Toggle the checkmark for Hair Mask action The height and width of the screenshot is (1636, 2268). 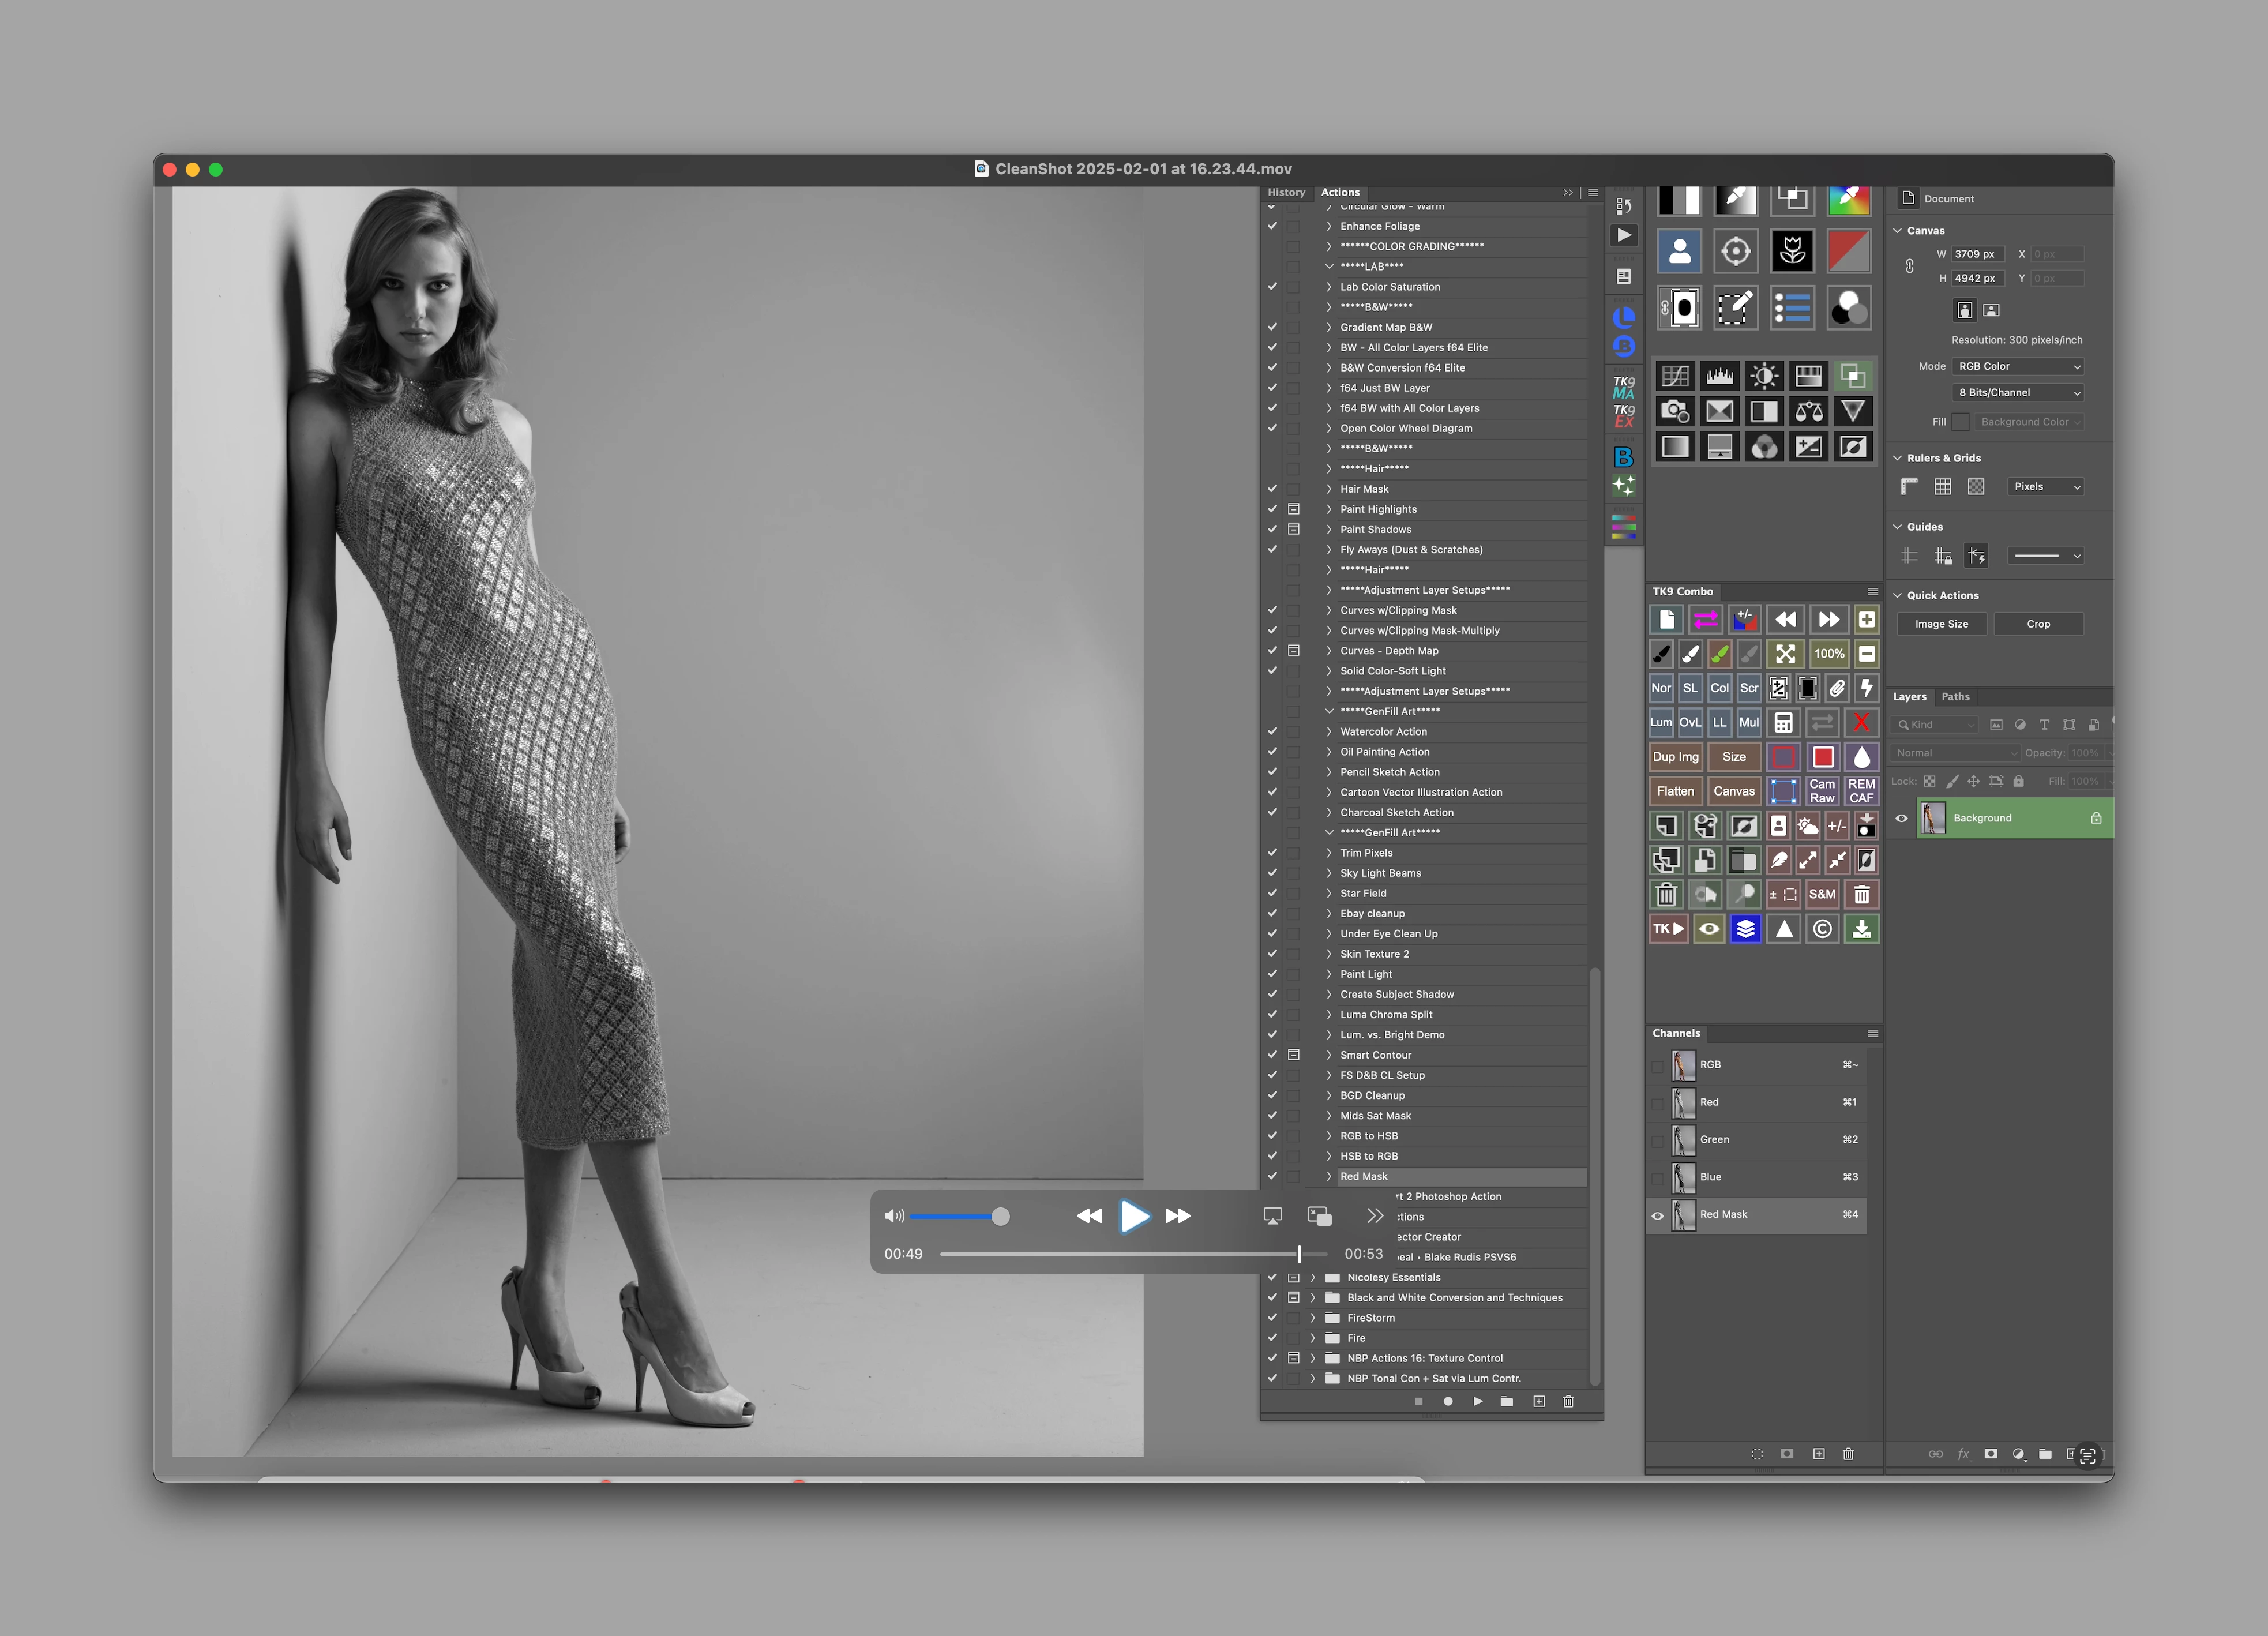point(1272,489)
